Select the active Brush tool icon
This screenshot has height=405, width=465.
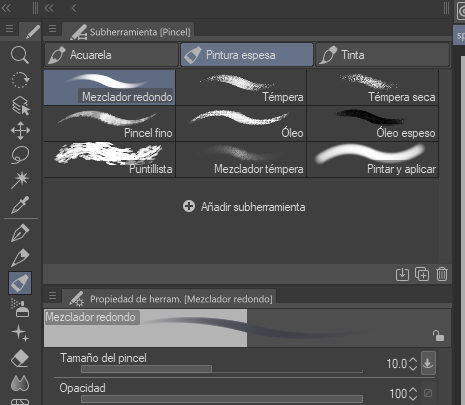click(20, 283)
